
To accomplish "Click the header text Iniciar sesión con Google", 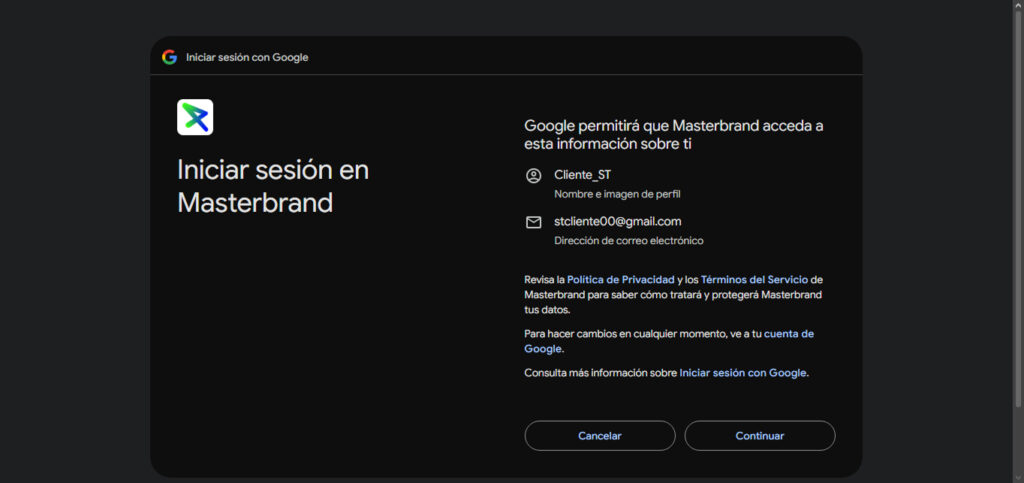I will pos(247,58).
